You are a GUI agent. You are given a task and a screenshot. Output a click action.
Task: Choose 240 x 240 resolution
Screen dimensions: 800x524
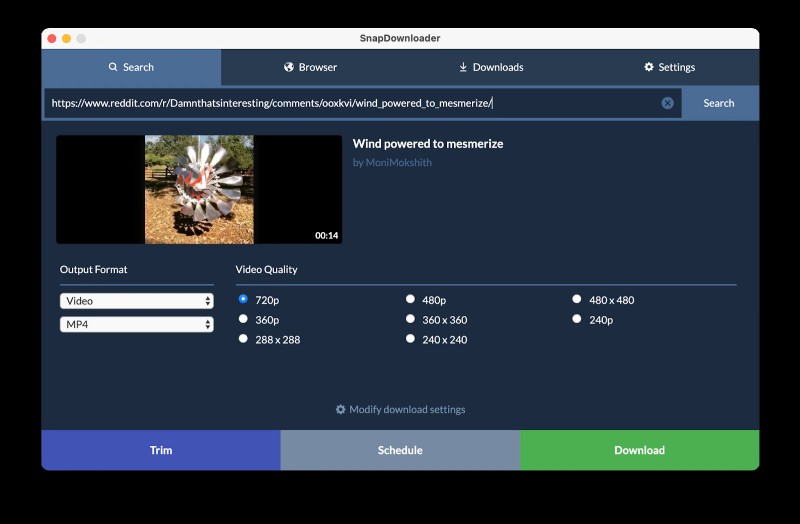410,339
